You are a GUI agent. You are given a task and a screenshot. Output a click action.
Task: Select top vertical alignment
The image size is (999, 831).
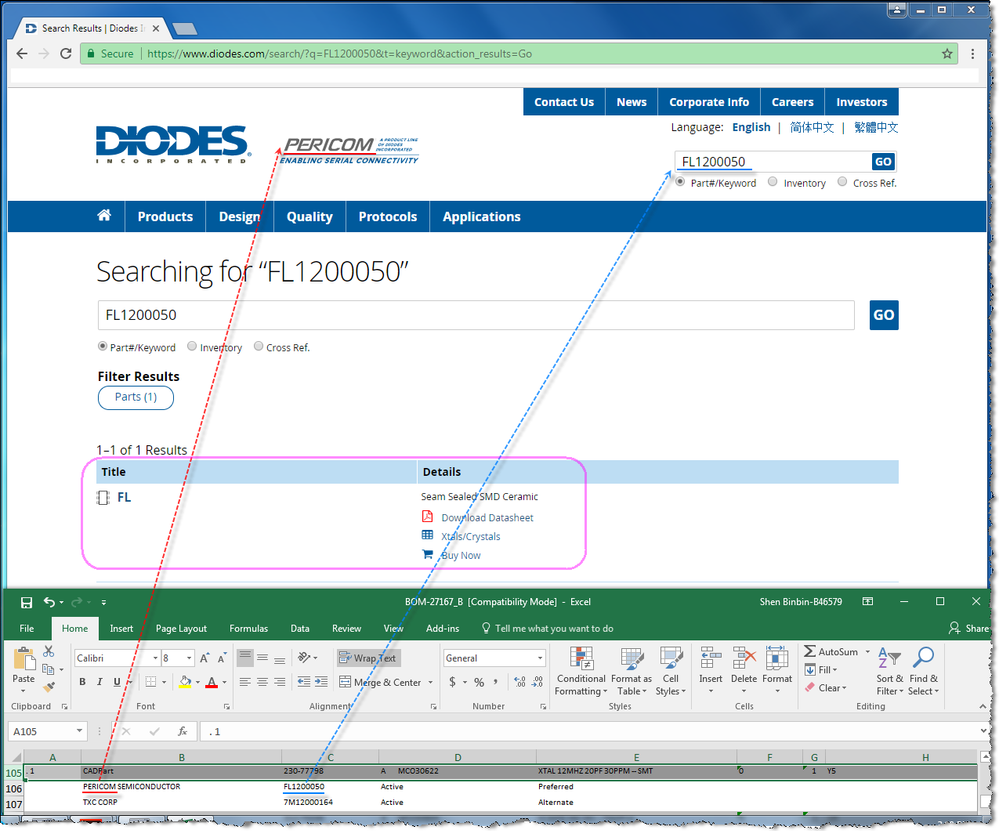point(245,658)
